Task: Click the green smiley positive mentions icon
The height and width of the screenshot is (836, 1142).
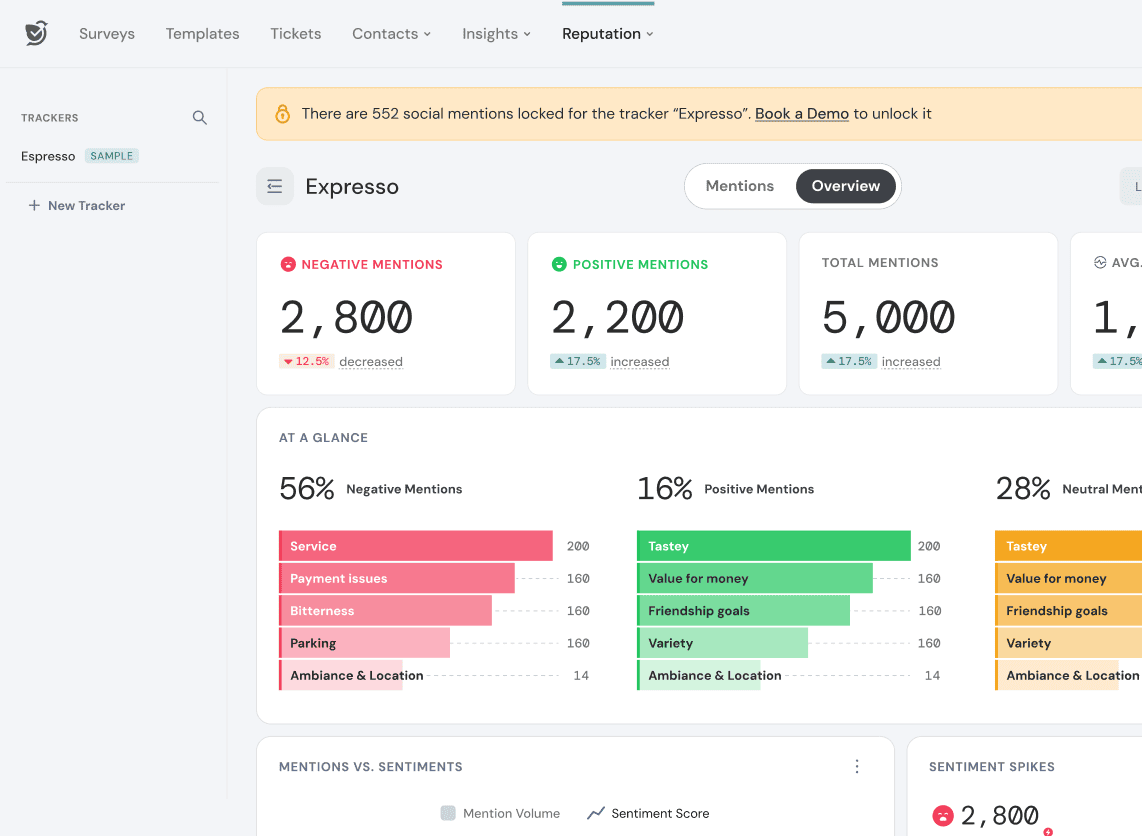Action: (559, 264)
